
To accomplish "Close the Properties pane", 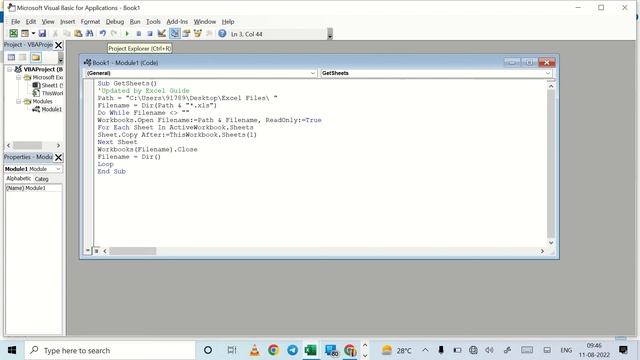I will click(x=59, y=157).
